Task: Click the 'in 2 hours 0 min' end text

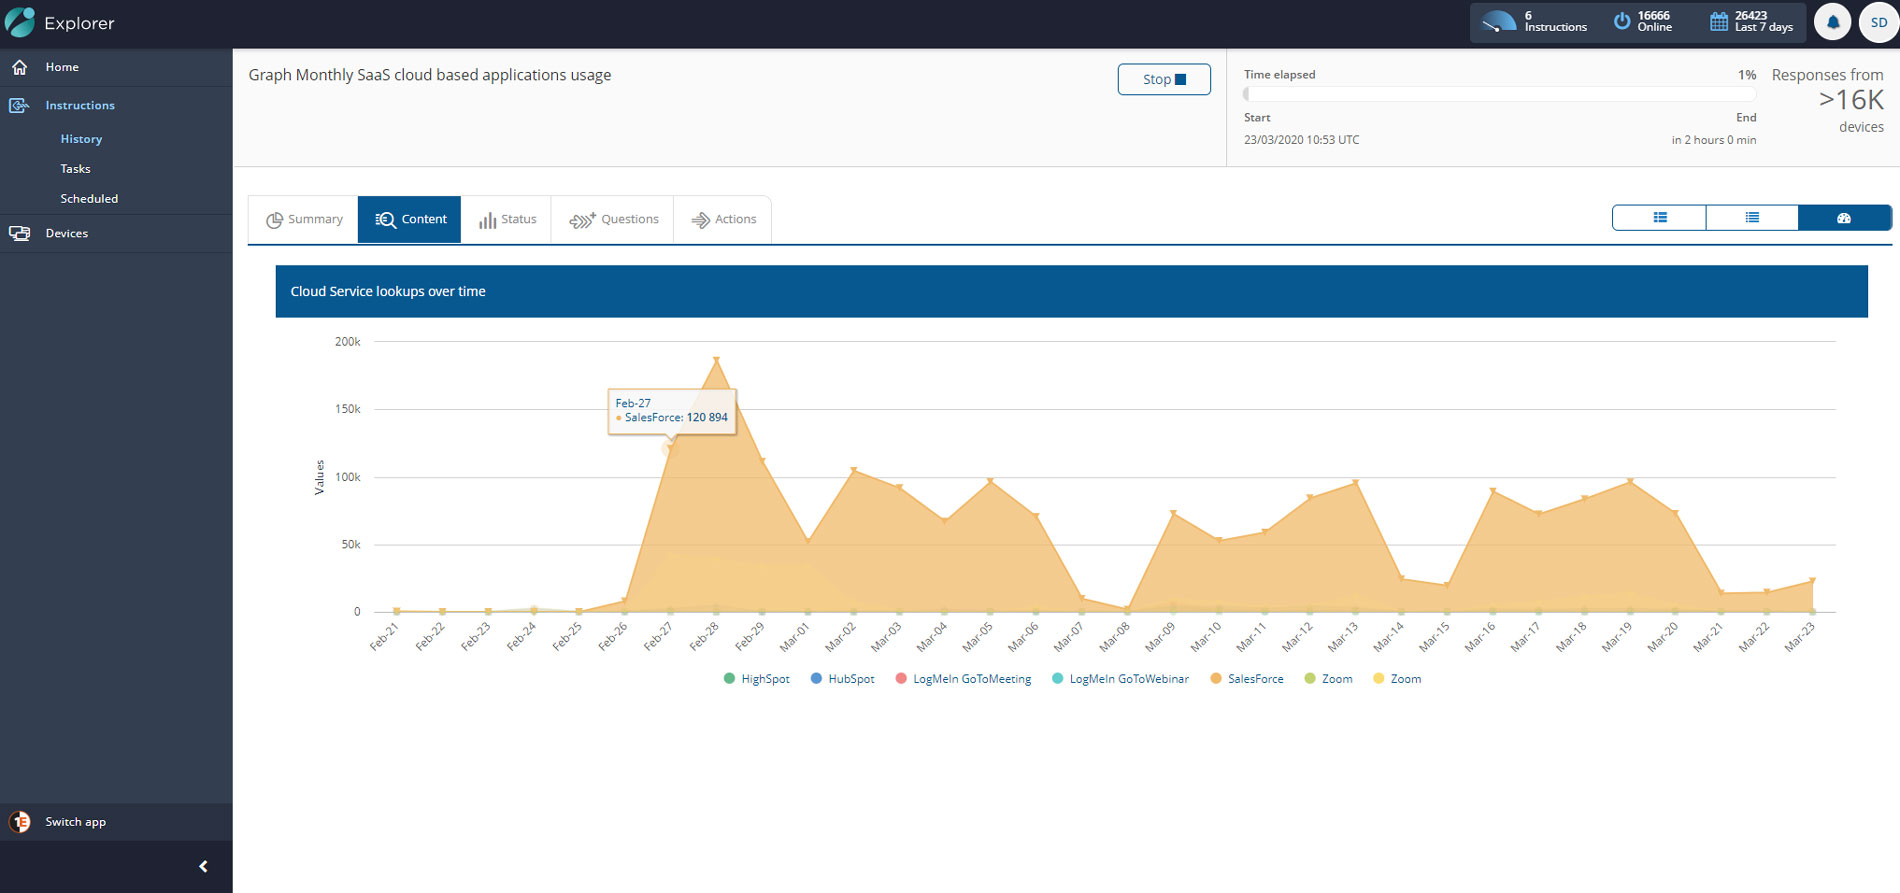Action: (1714, 140)
